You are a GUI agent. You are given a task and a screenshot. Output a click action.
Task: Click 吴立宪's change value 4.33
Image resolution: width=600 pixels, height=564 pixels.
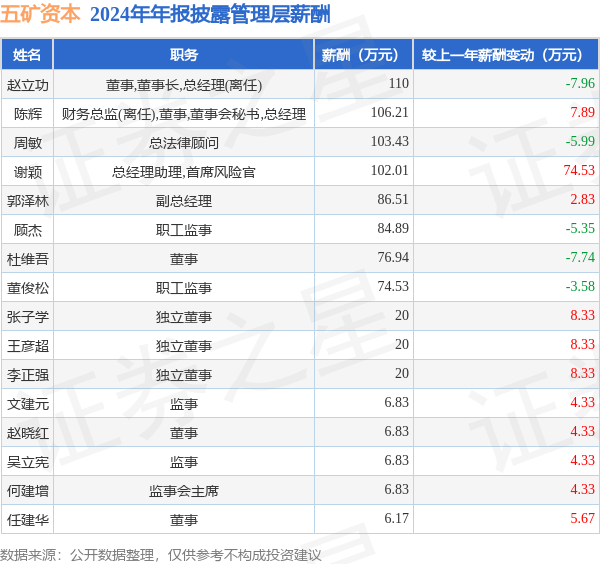pyautogui.click(x=582, y=460)
